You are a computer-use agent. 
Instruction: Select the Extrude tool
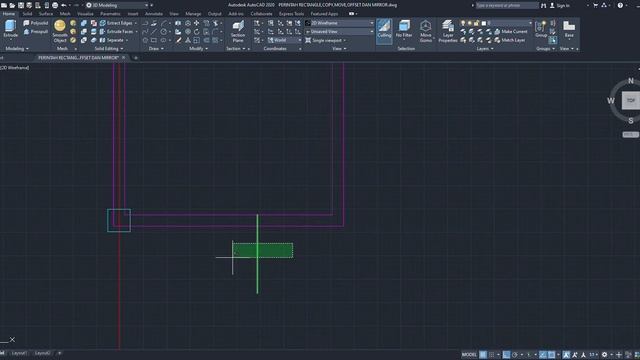[x=10, y=29]
